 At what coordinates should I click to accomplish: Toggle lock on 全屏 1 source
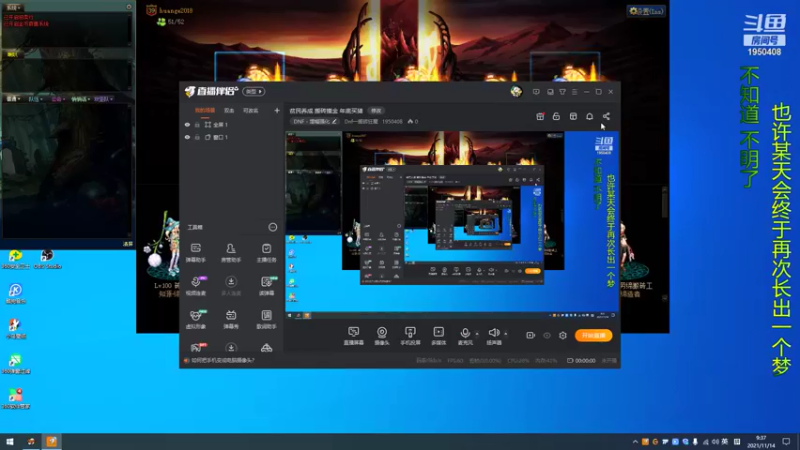pyautogui.click(x=197, y=124)
